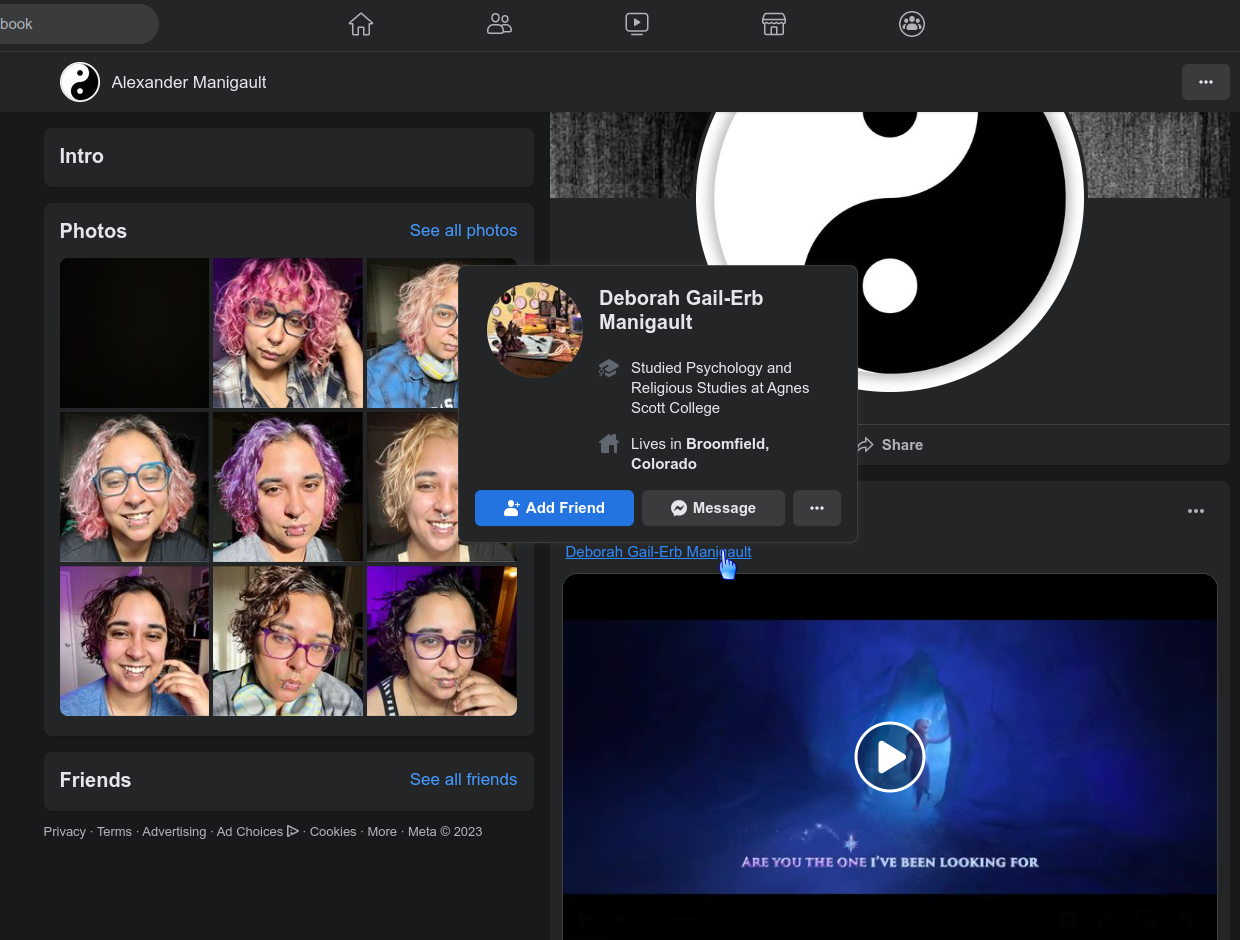Open the Friends icon in top navigation
Image resolution: width=1240 pixels, height=940 pixels.
click(499, 24)
